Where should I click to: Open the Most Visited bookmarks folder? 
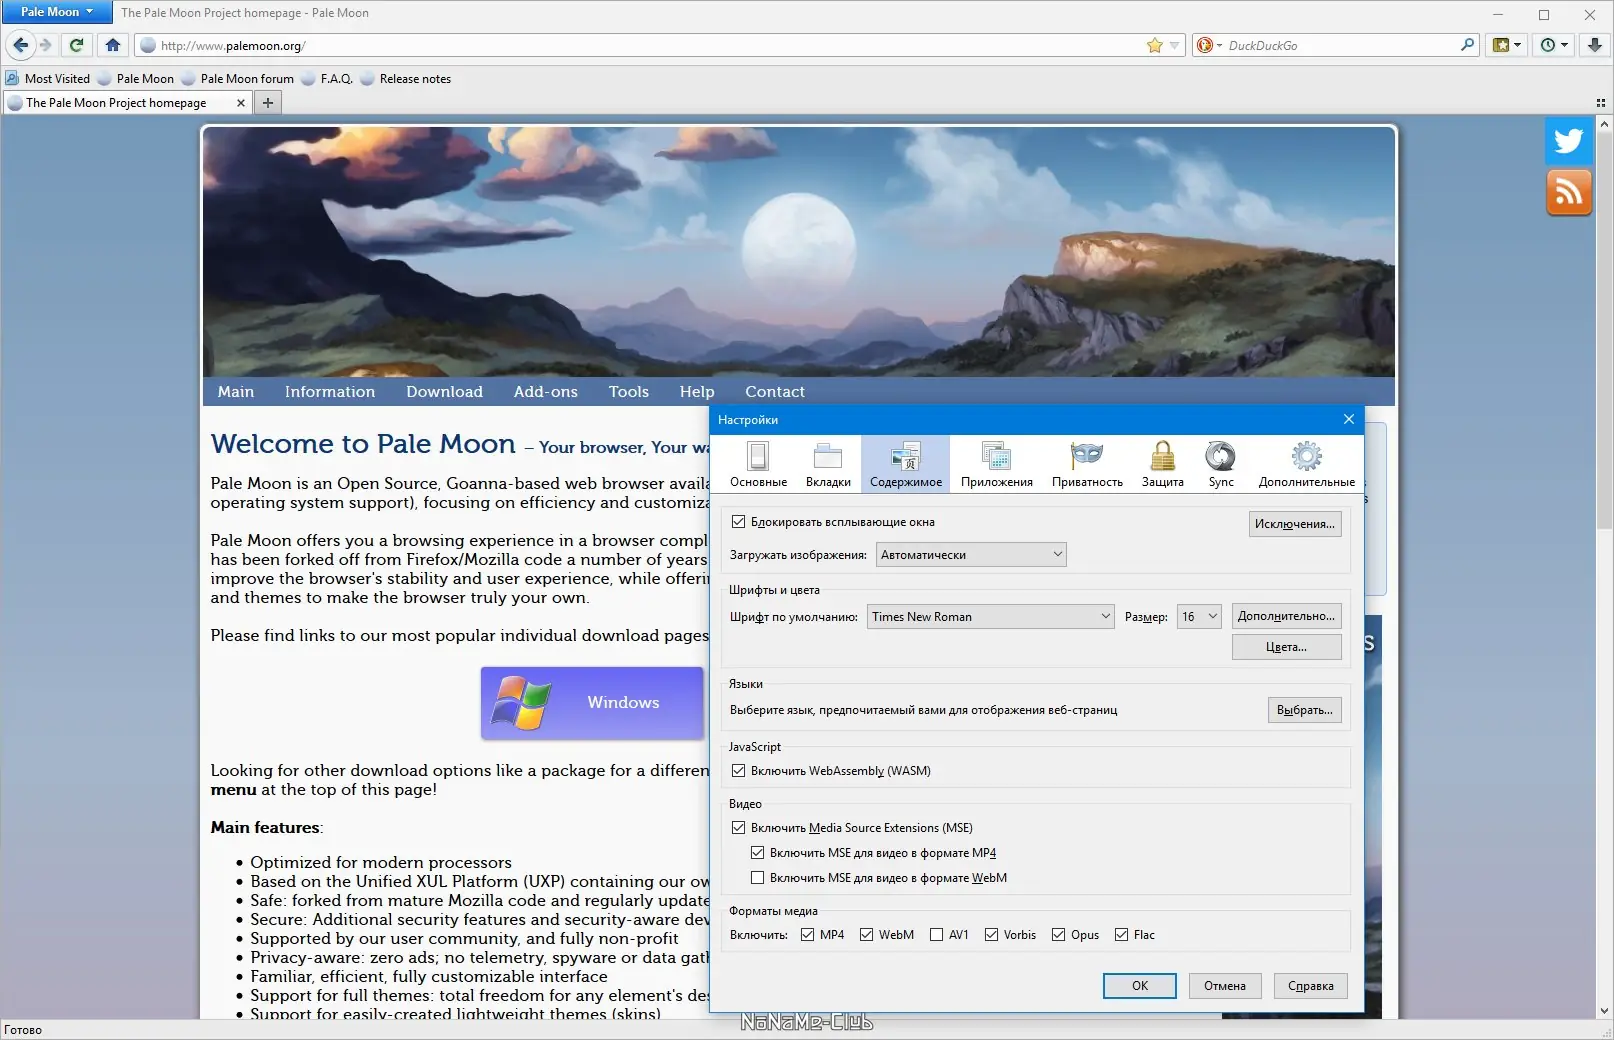(x=48, y=78)
